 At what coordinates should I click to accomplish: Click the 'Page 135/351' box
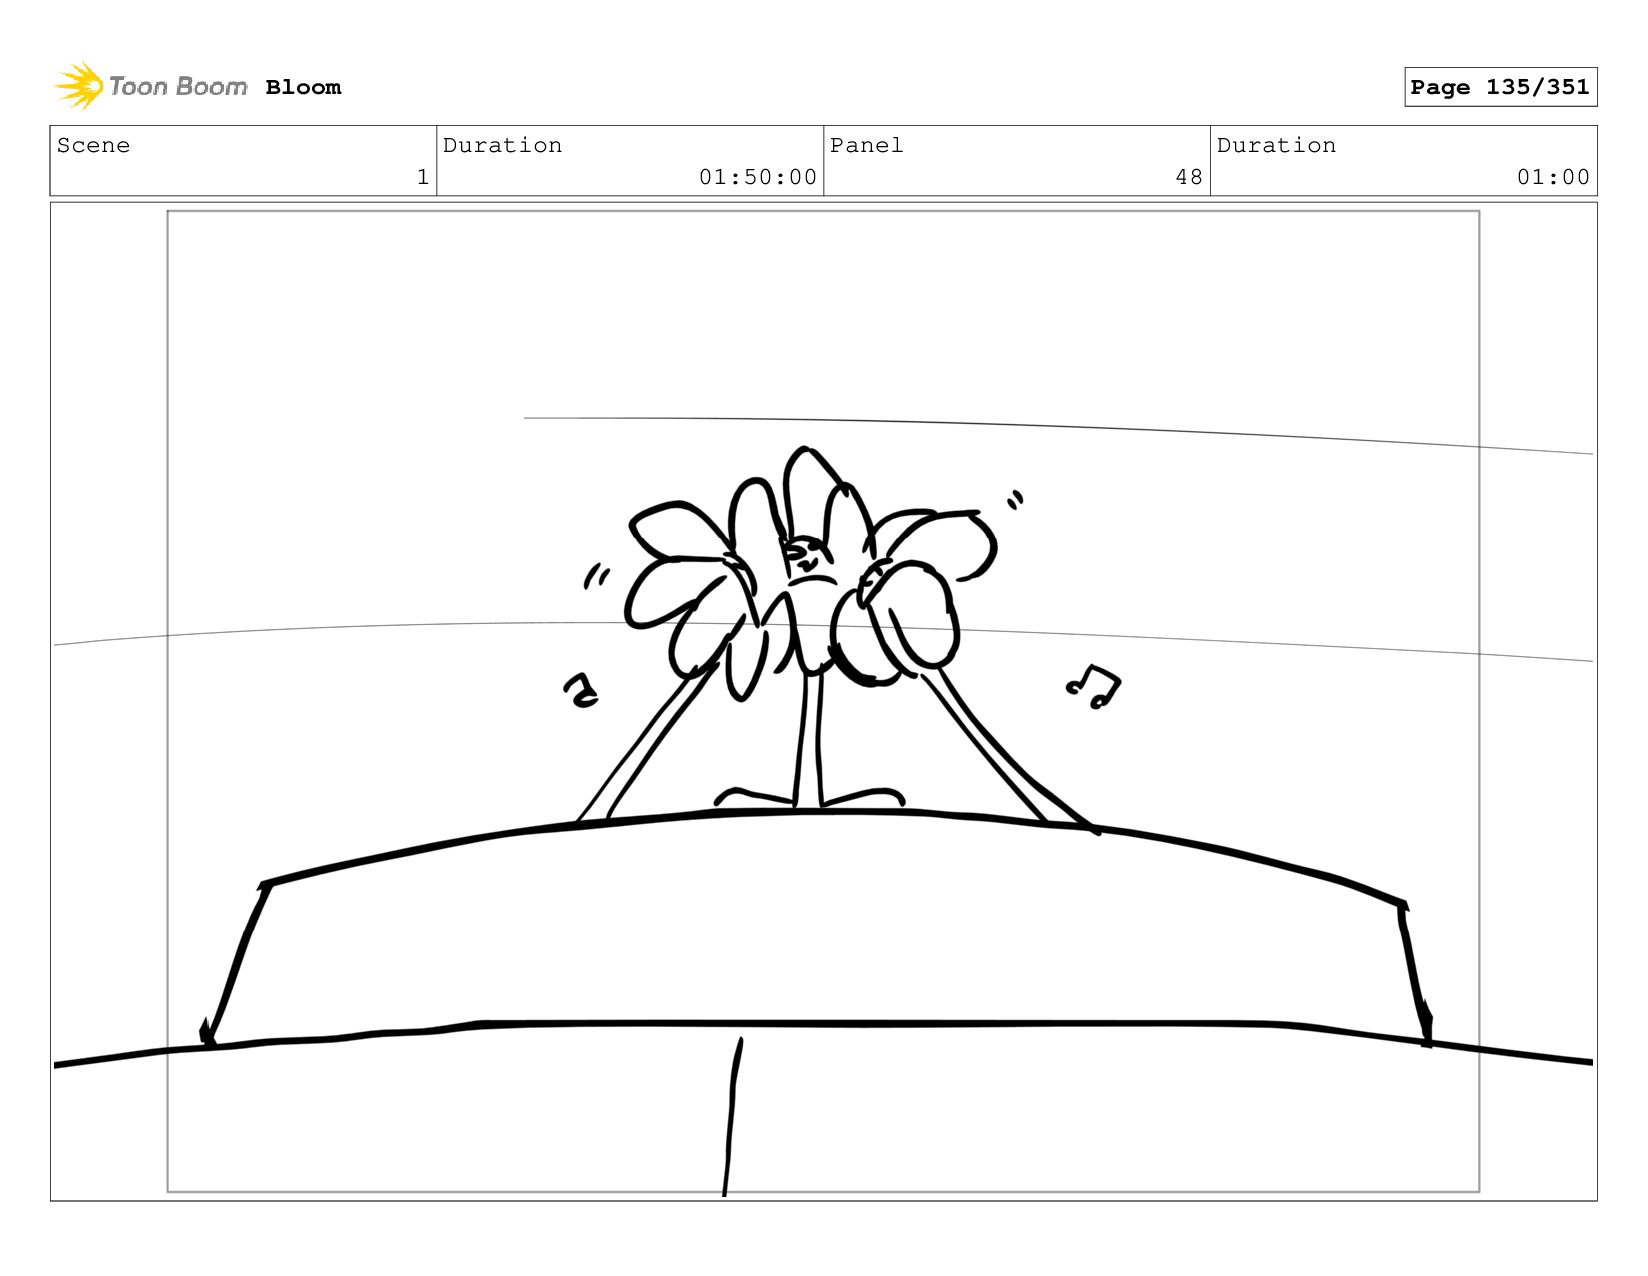pos(1500,87)
